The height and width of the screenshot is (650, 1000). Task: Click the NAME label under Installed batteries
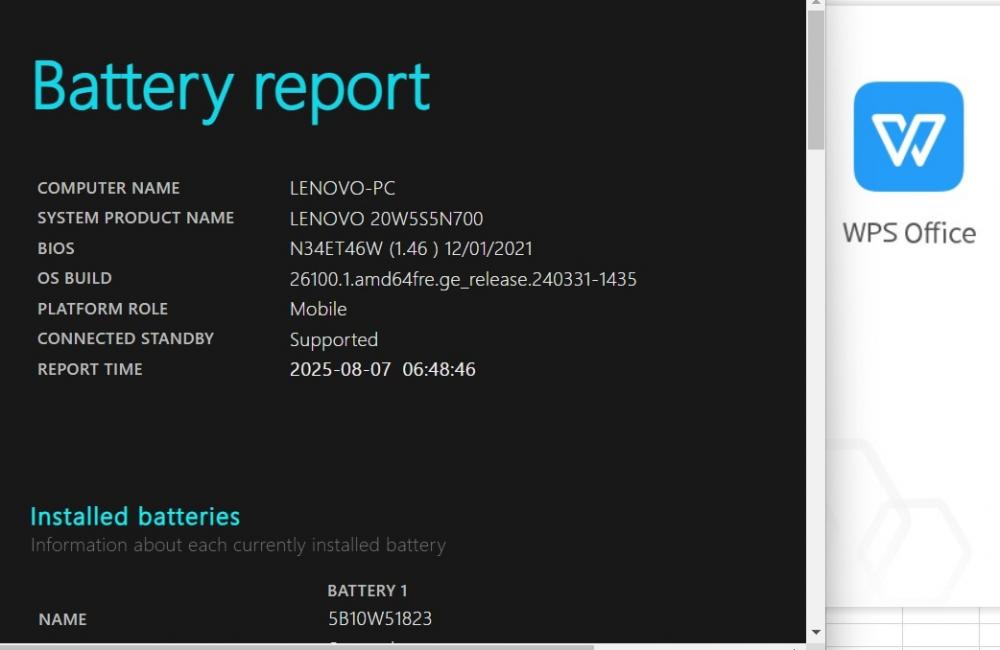[x=62, y=619]
